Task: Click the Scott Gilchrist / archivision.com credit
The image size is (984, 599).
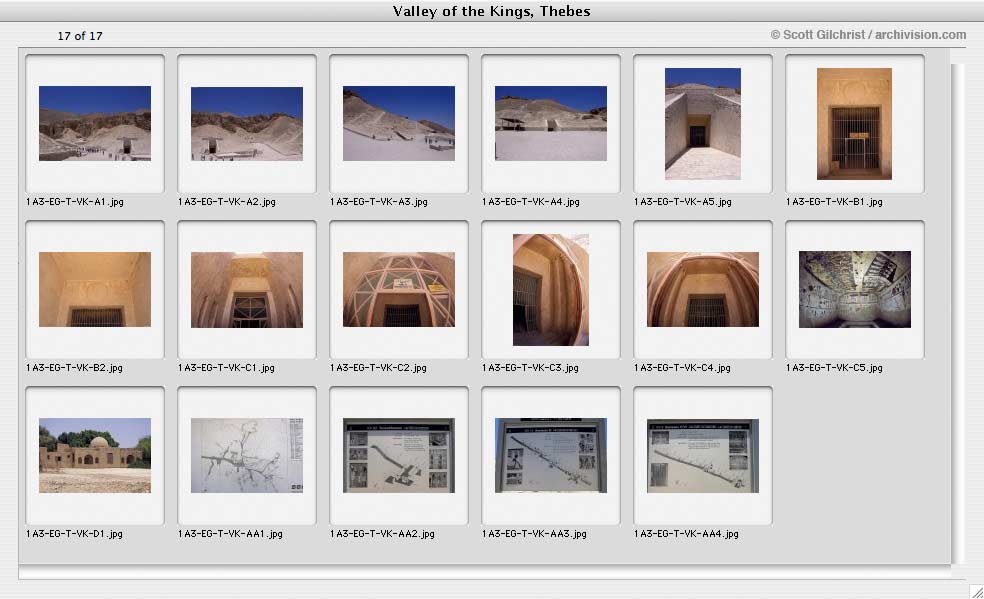Action: click(869, 35)
